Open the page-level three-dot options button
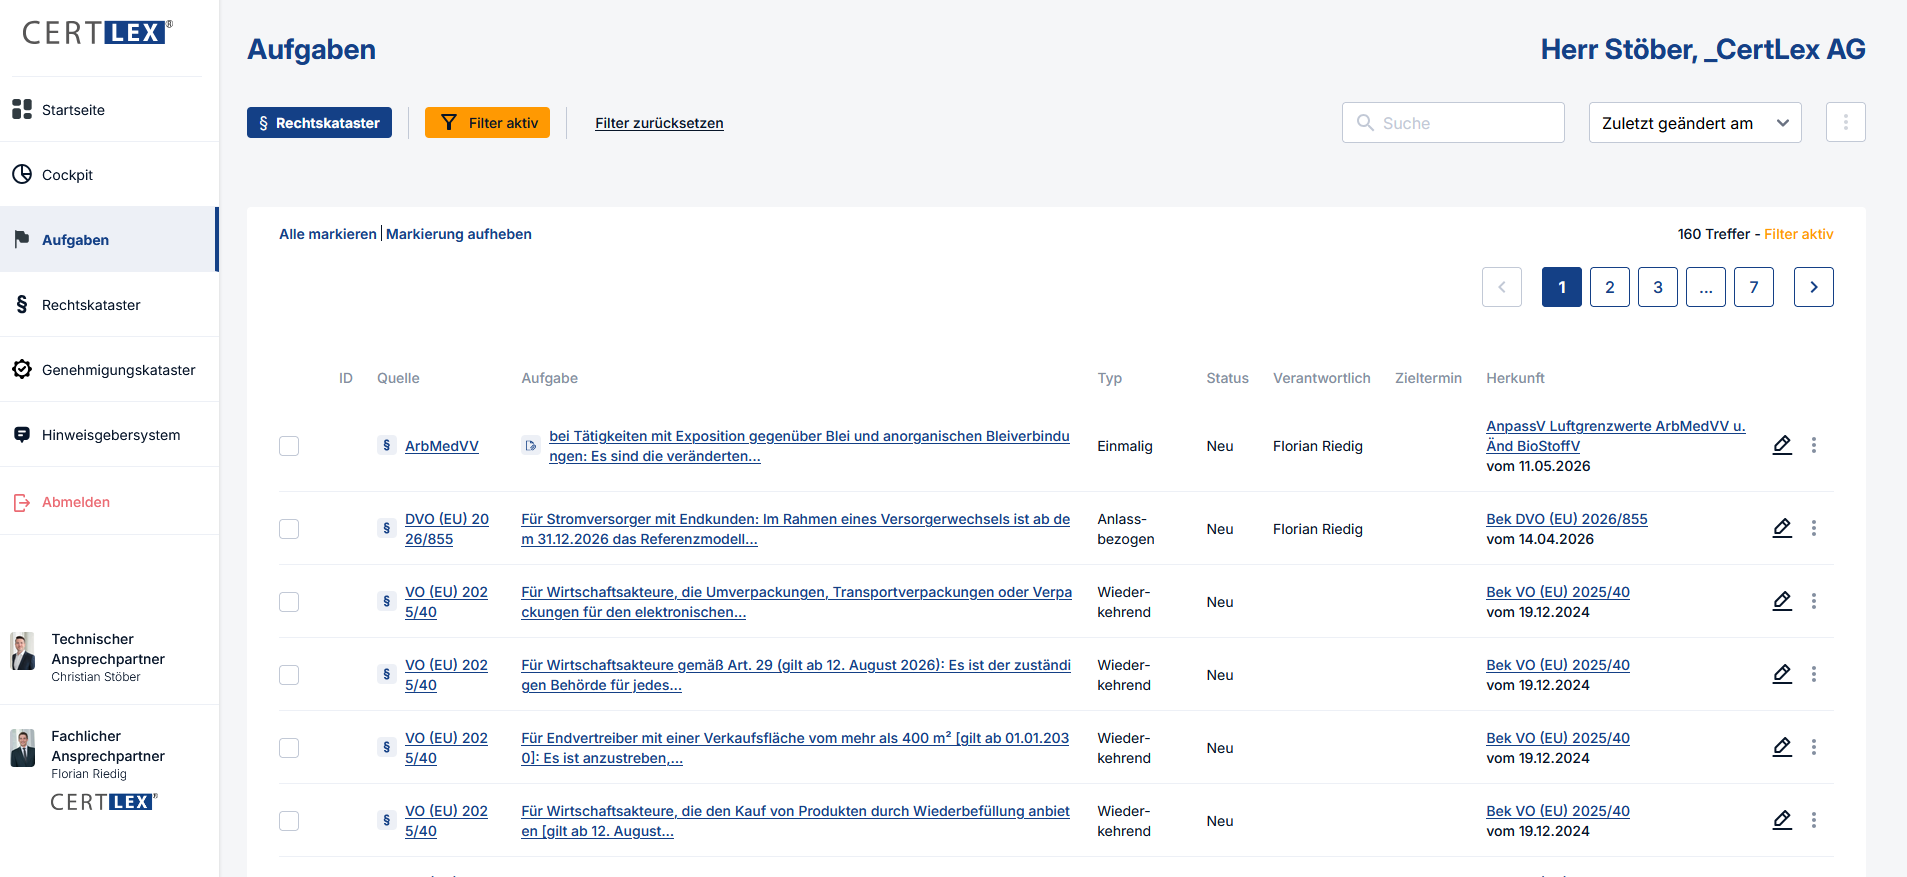1907x877 pixels. [1846, 122]
